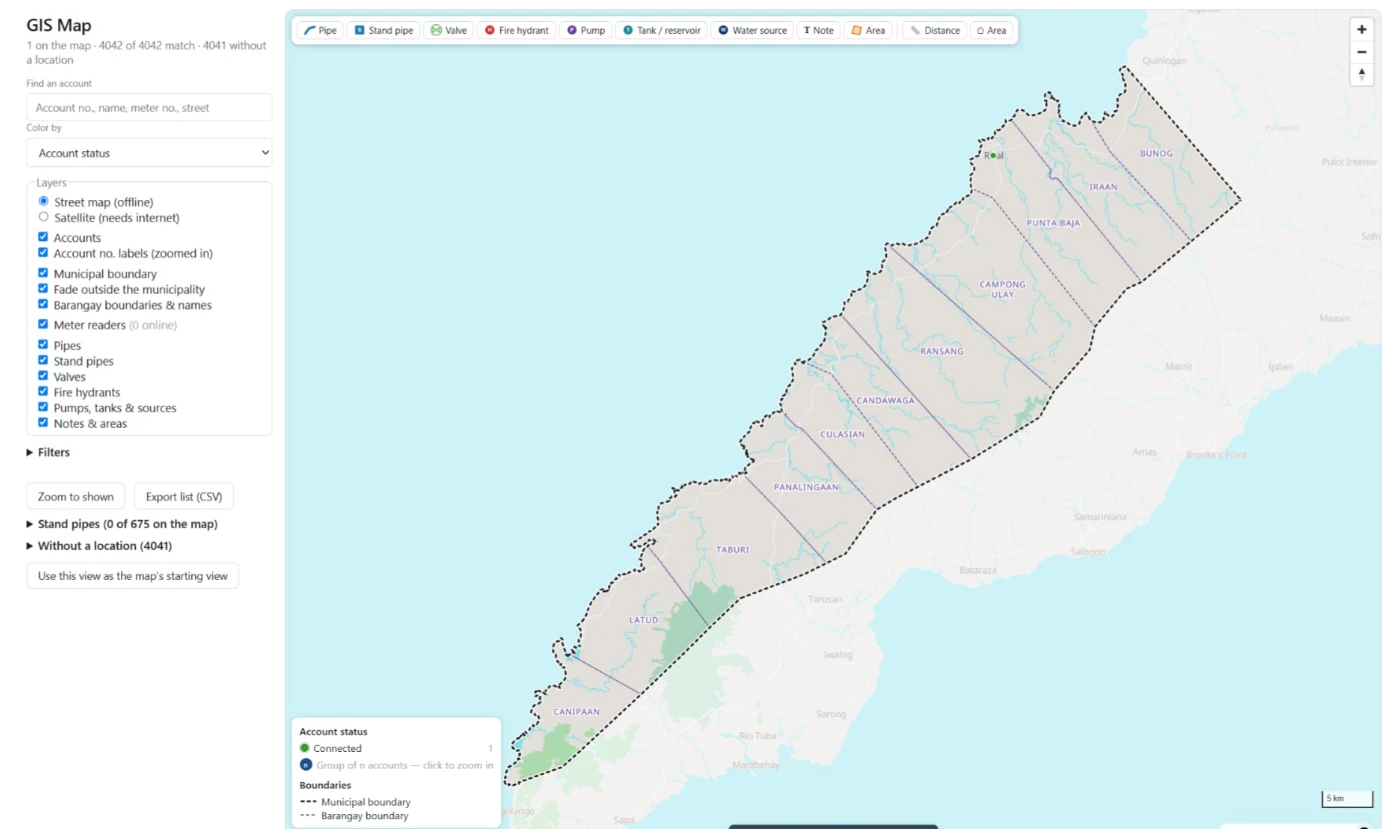The image size is (1399, 829).
Task: Click the PANALINGAAN barangay label
Action: coord(806,487)
